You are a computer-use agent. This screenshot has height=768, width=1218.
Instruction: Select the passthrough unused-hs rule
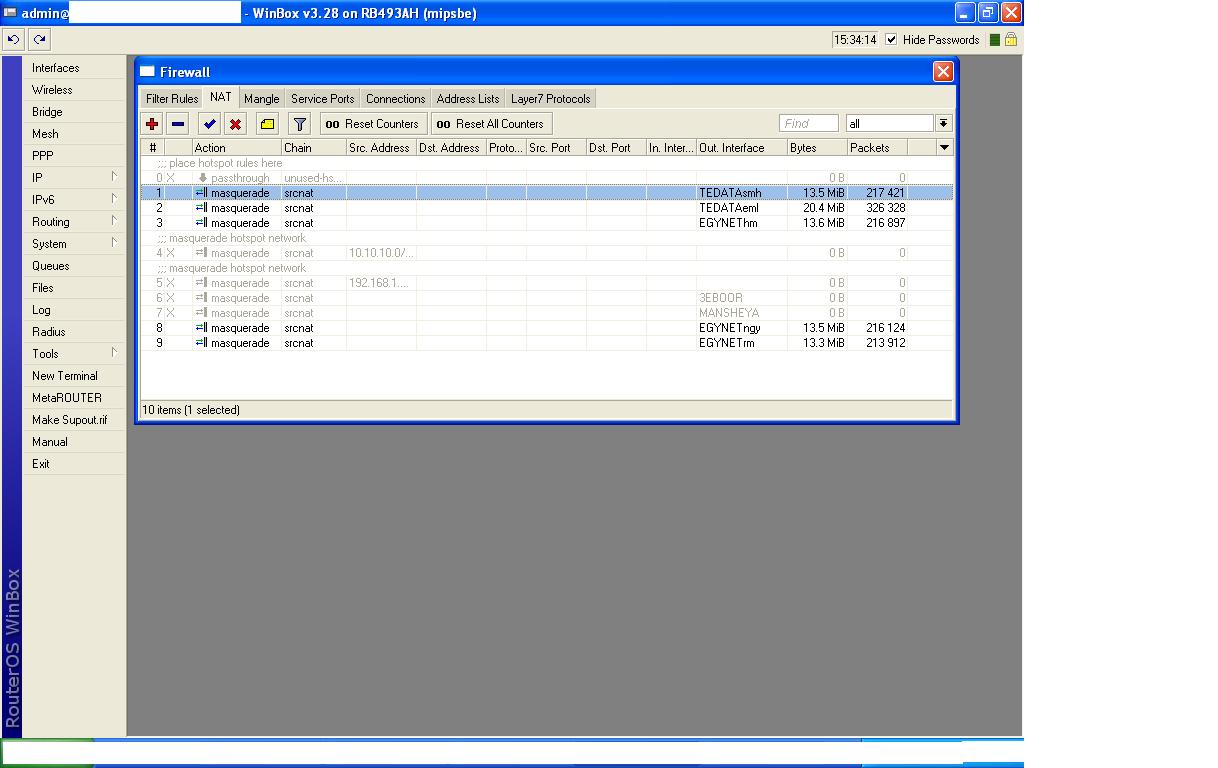(x=547, y=178)
